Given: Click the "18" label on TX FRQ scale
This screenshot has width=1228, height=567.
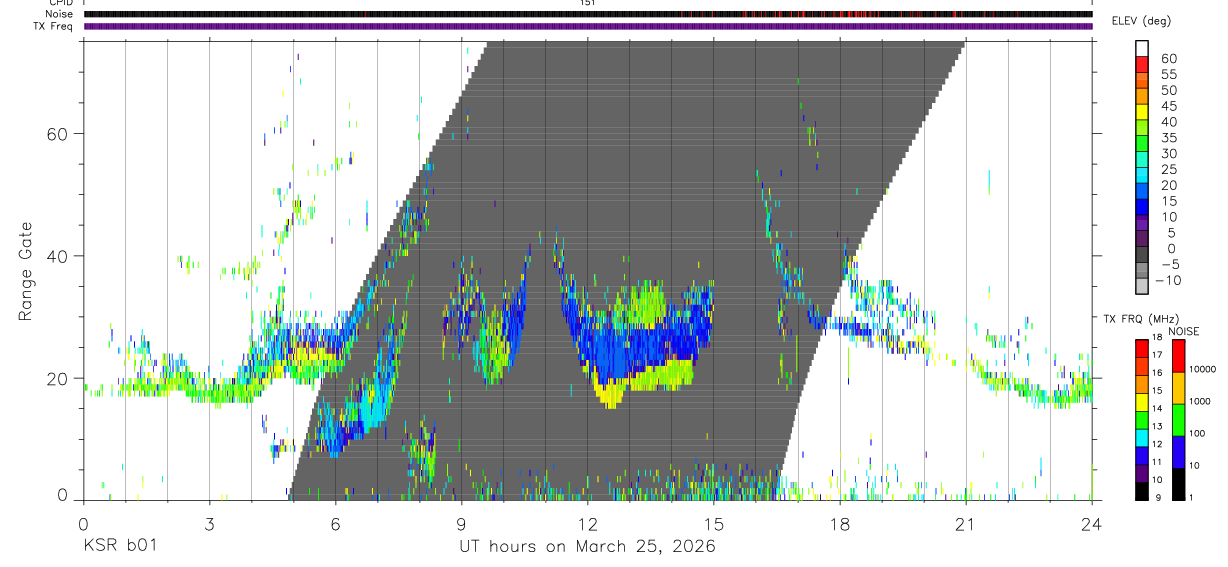Looking at the screenshot, I should [1156, 338].
